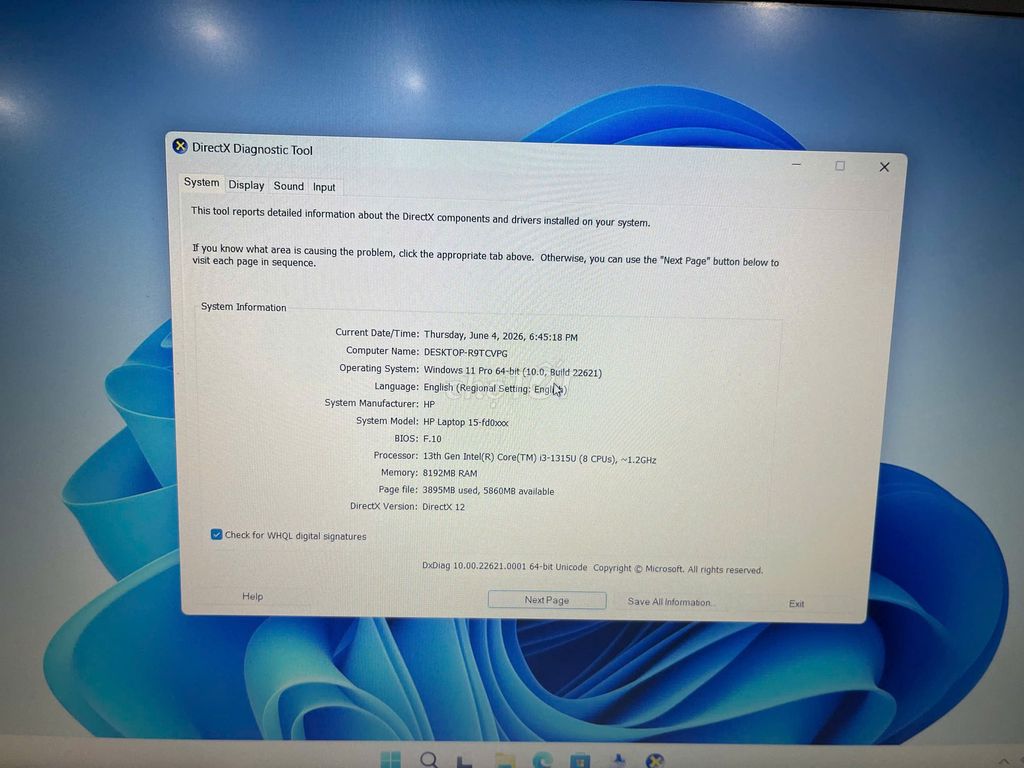Switch to the Display tab
The width and height of the screenshot is (1024, 768).
pyautogui.click(x=246, y=185)
